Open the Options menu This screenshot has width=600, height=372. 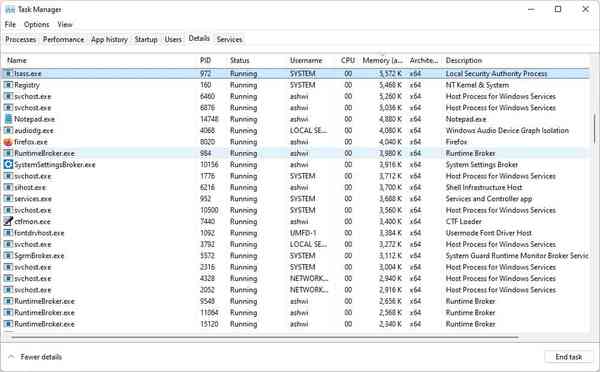click(37, 24)
